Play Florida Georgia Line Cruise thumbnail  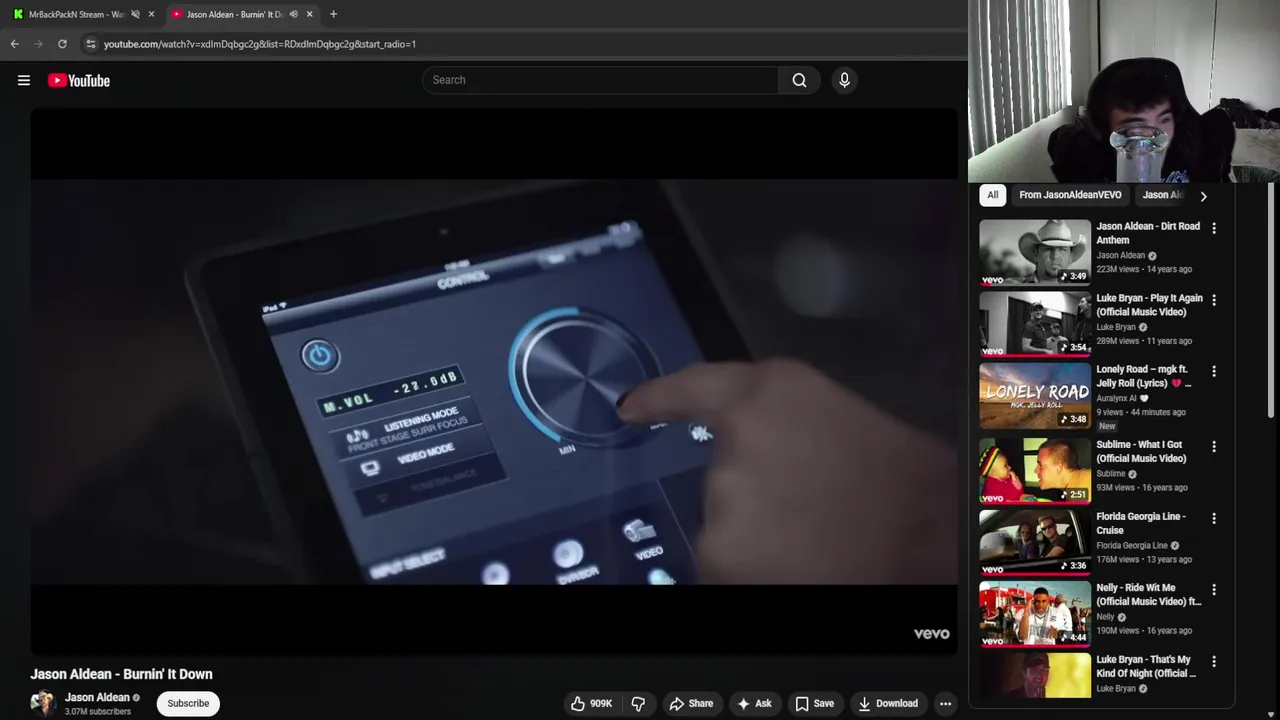(1035, 542)
